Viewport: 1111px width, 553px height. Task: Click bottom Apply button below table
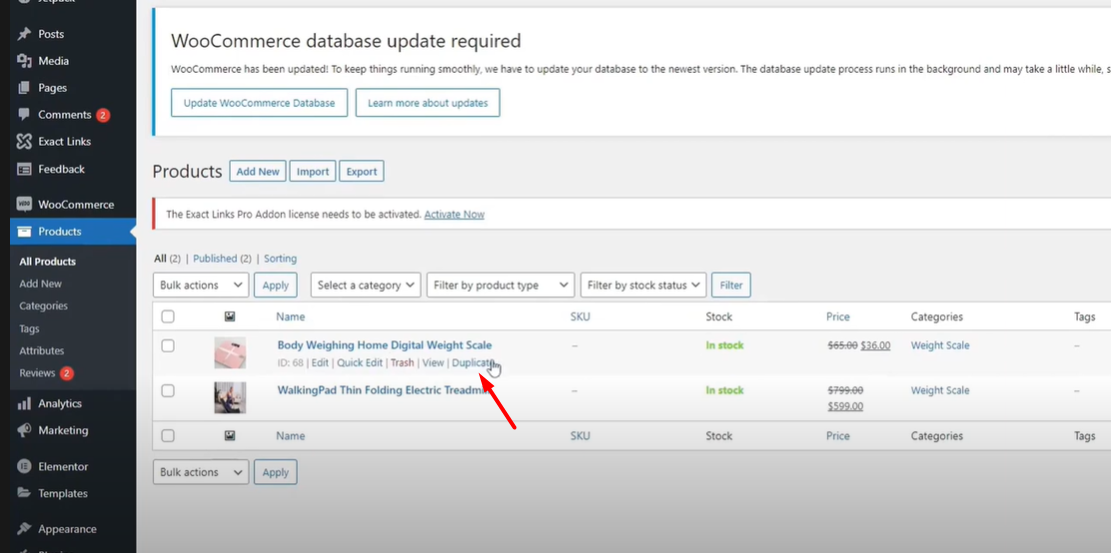276,472
